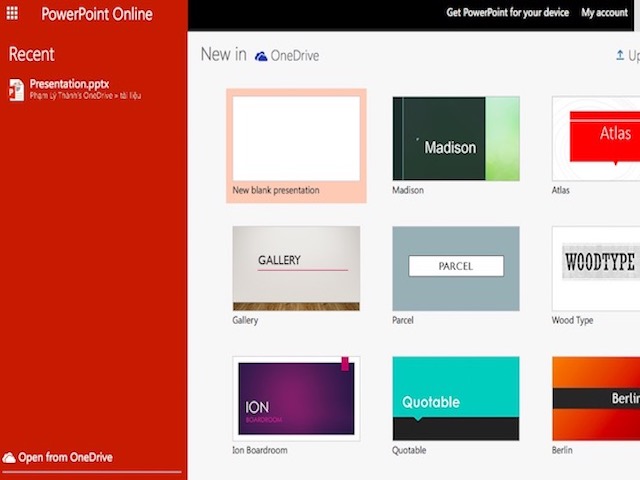
Task: Select the New blank presentation thumbnail
Action: pyautogui.click(x=296, y=138)
